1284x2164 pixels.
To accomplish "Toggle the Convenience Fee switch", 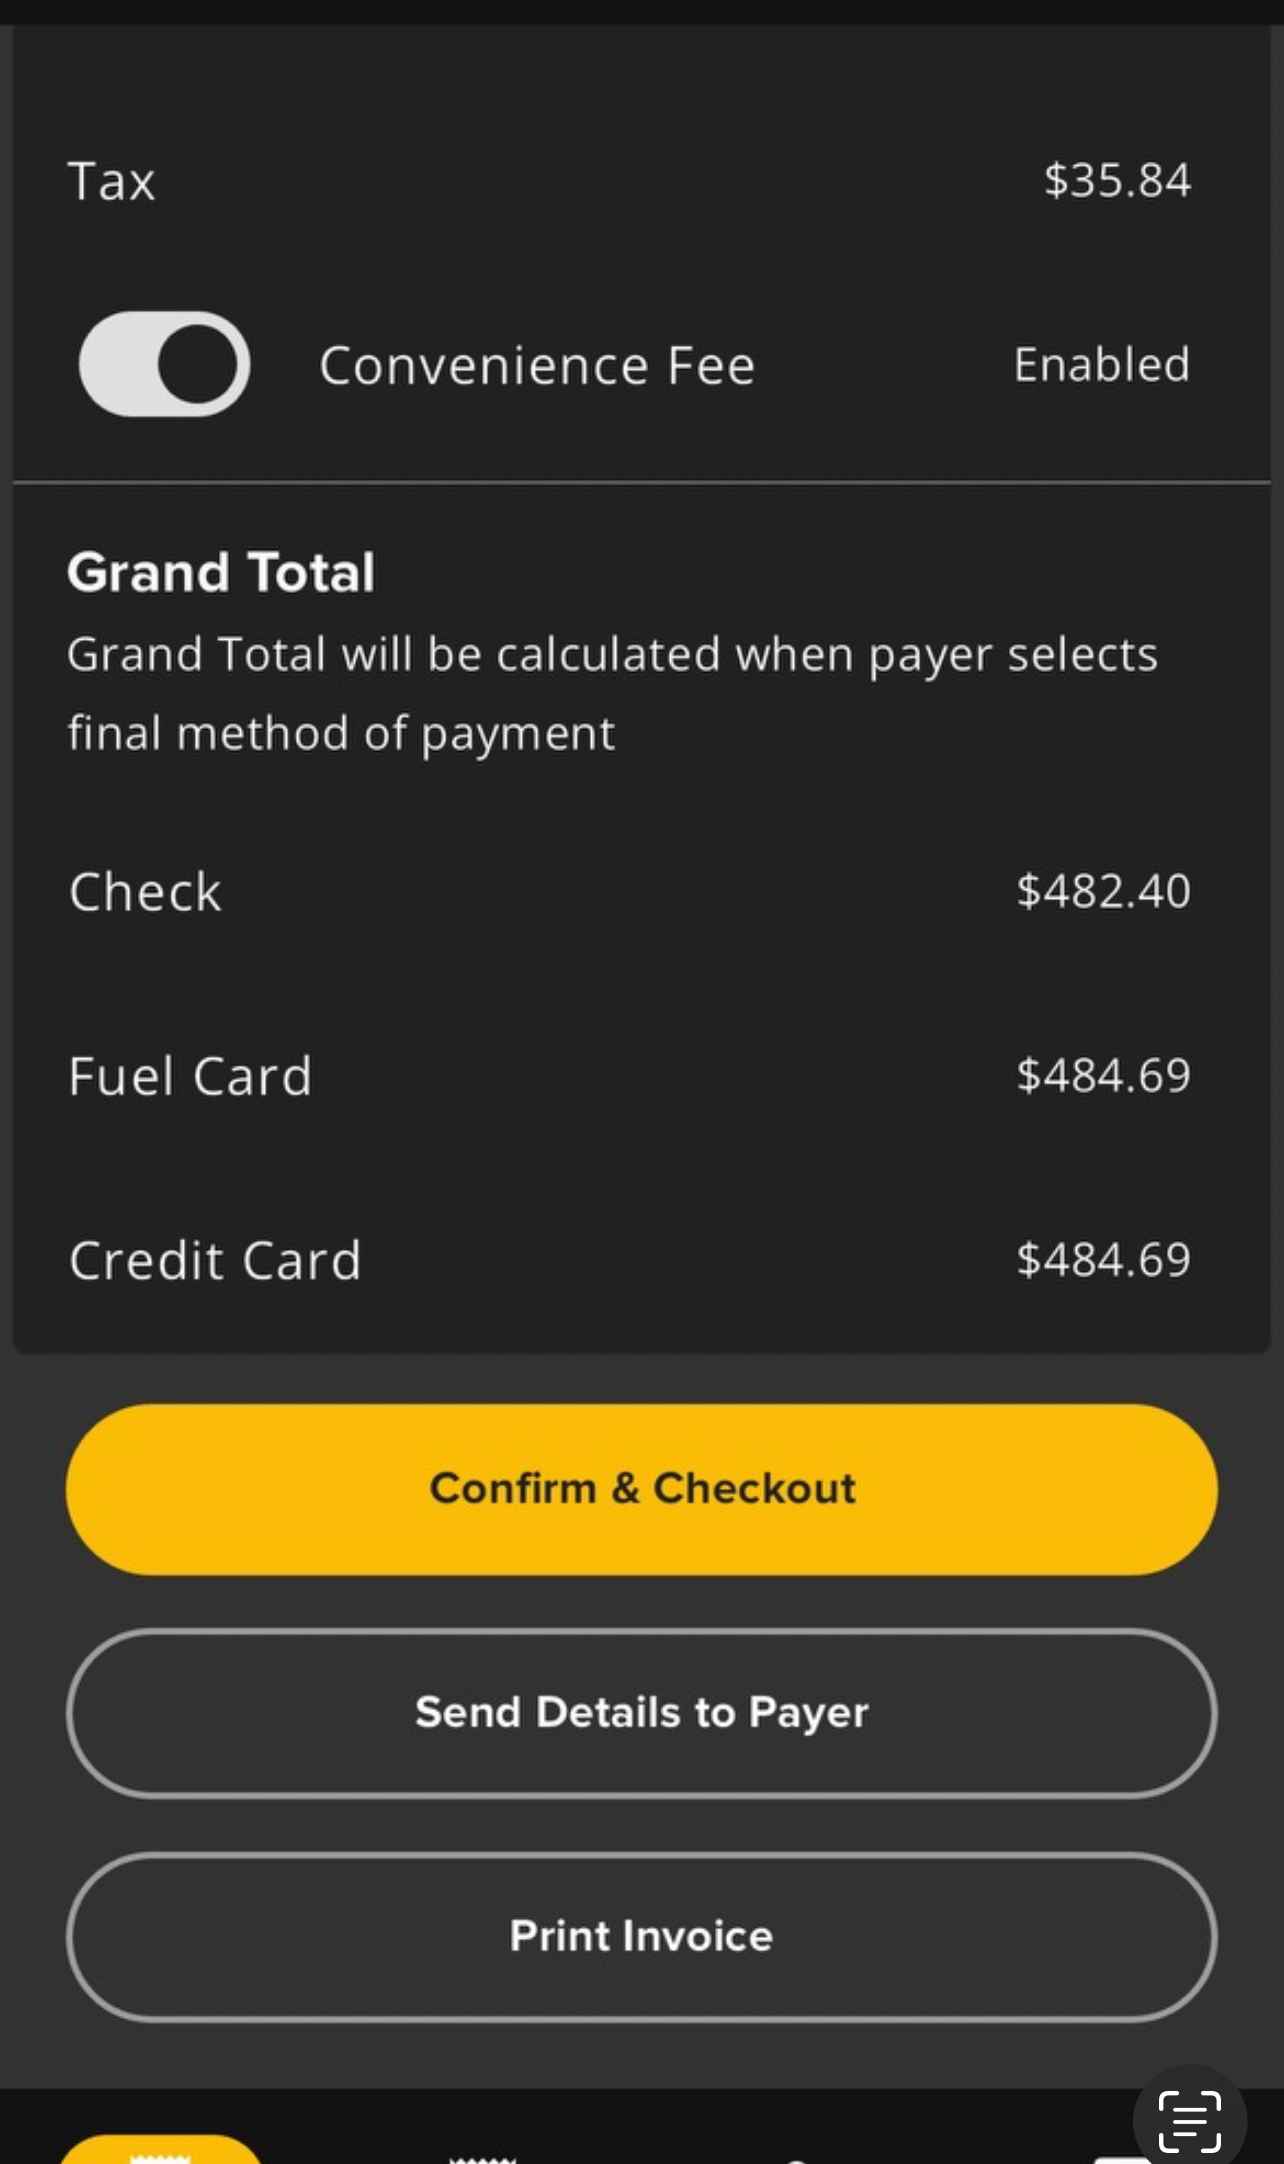I will [165, 364].
